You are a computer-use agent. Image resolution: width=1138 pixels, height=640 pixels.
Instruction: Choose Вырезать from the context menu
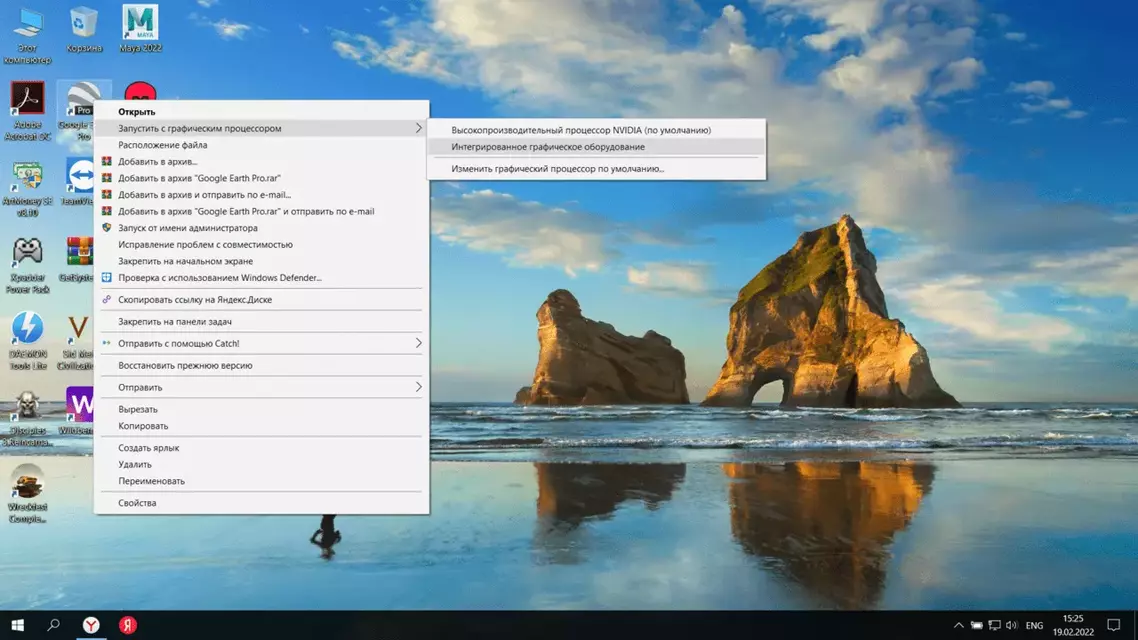(261, 409)
